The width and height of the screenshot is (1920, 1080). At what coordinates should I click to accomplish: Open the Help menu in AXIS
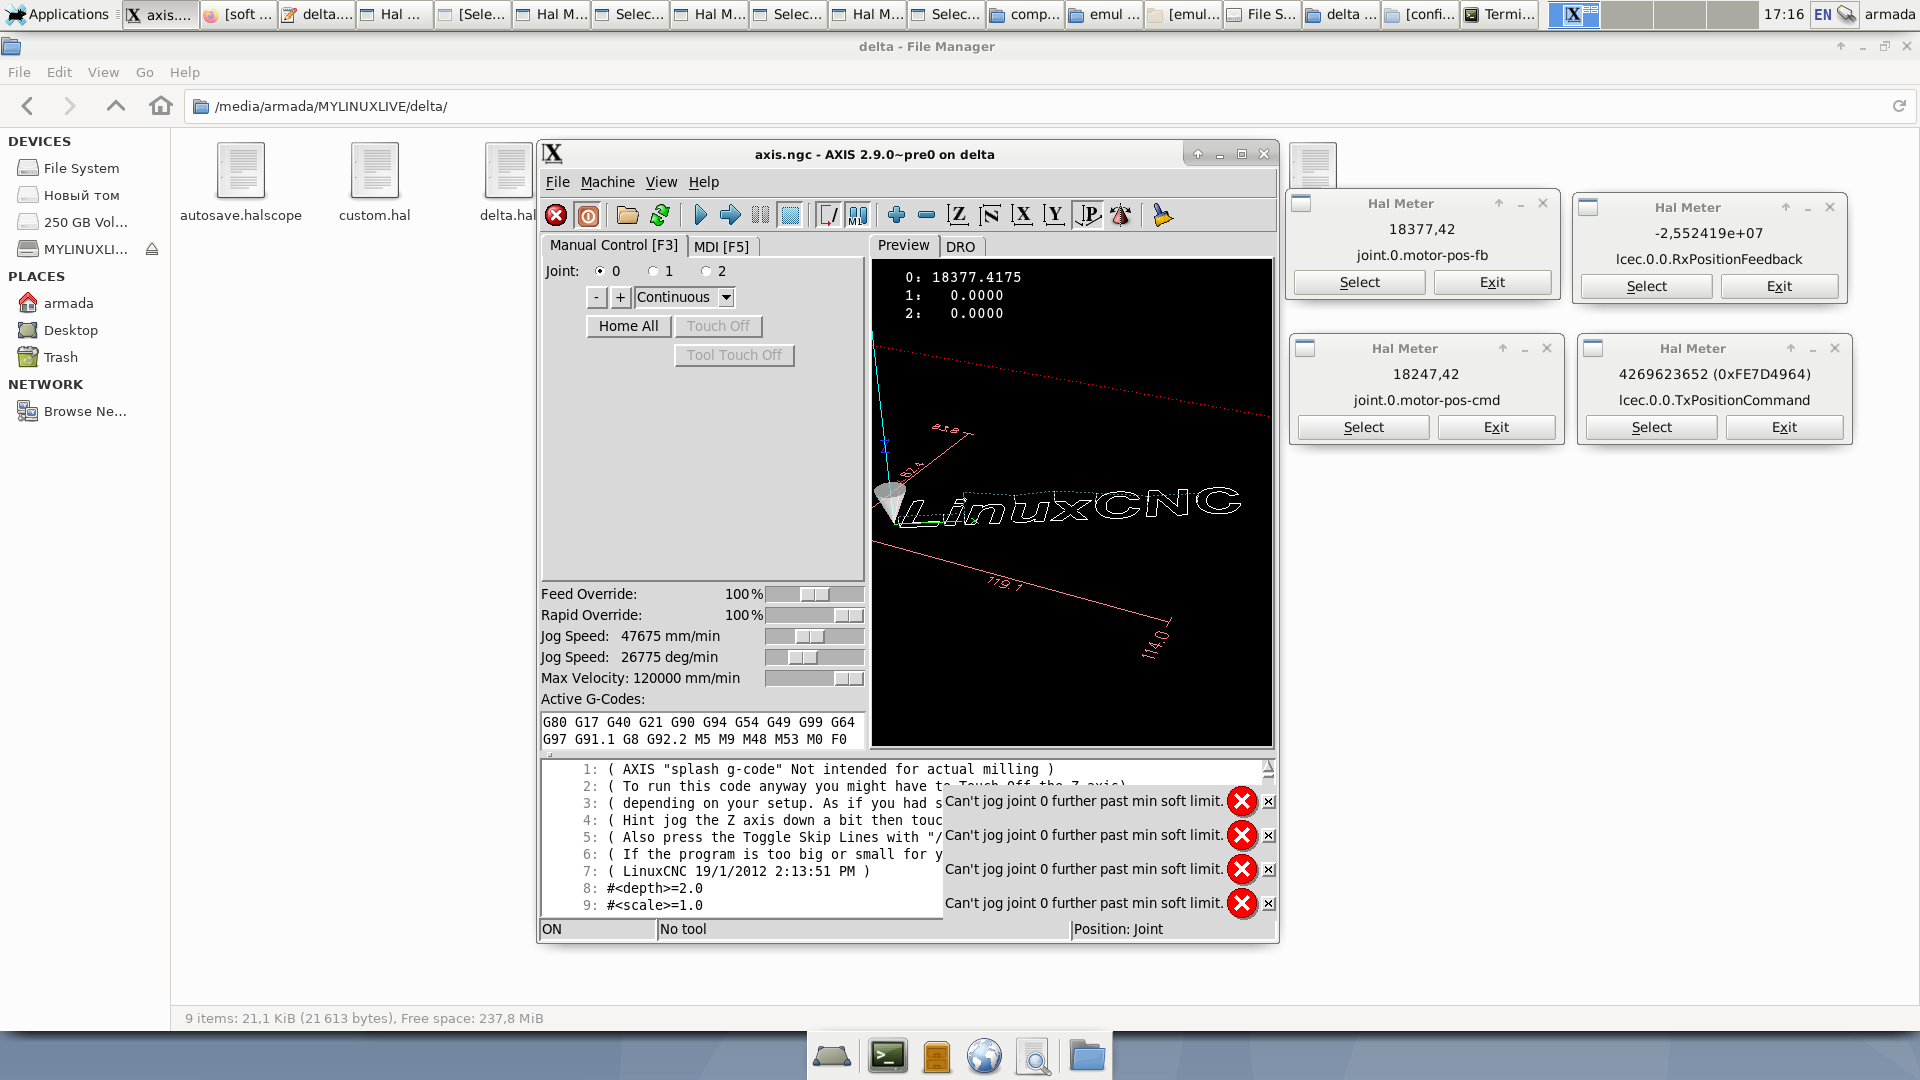pyautogui.click(x=704, y=182)
